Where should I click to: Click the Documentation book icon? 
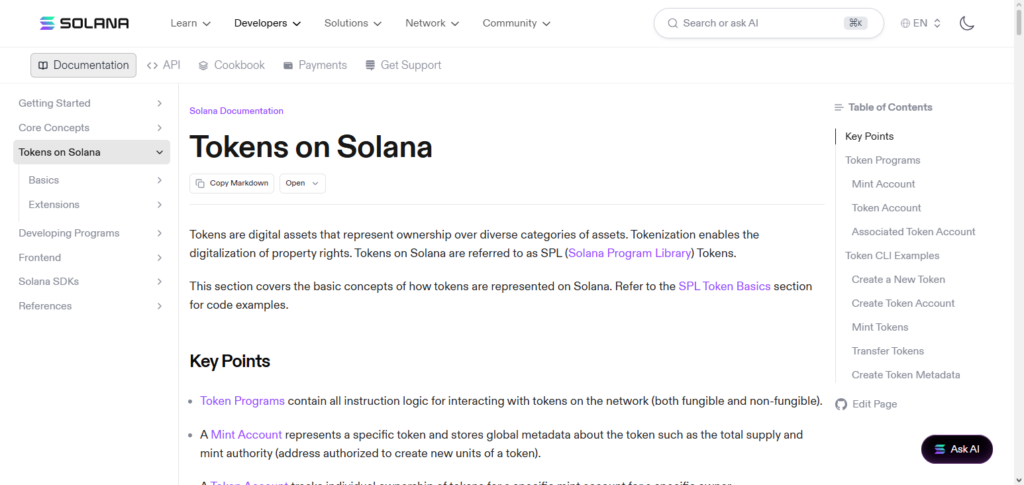click(43, 65)
